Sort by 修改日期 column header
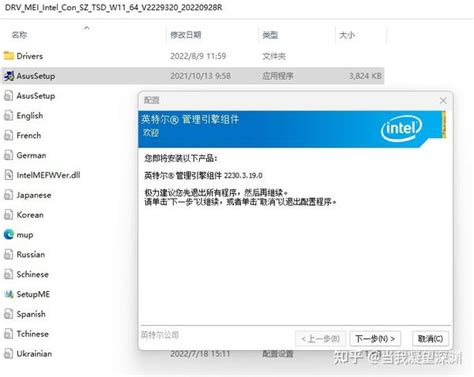 click(186, 35)
